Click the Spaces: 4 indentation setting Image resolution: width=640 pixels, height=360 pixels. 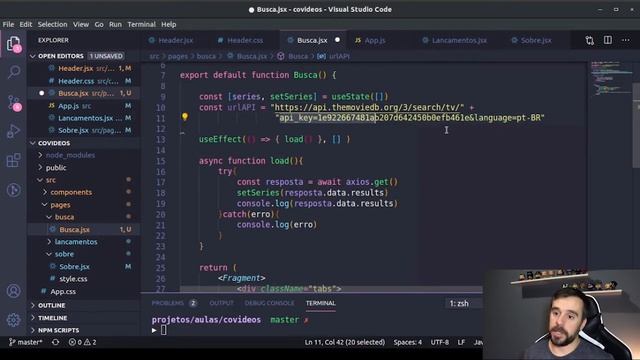pos(408,342)
